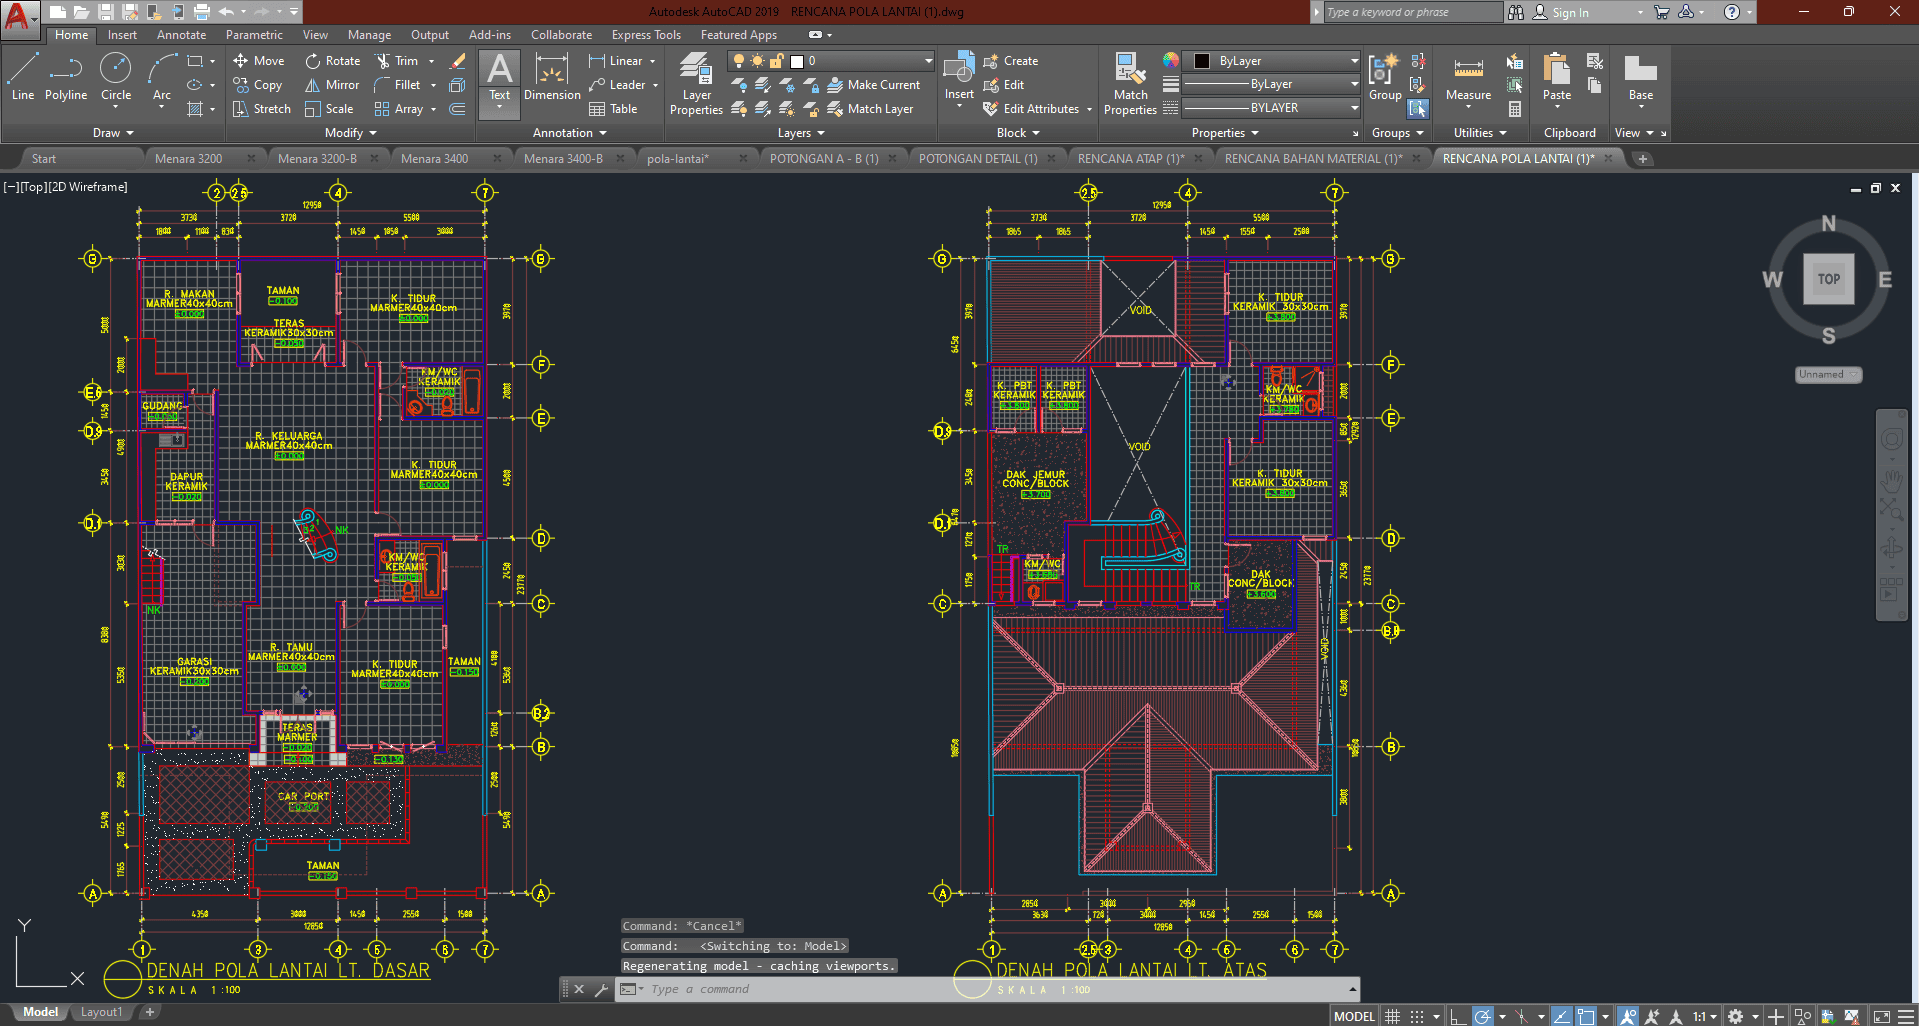The width and height of the screenshot is (1919, 1026).
Task: Switch to POTONGAN DETAIL (1) drawing tab
Action: [977, 159]
